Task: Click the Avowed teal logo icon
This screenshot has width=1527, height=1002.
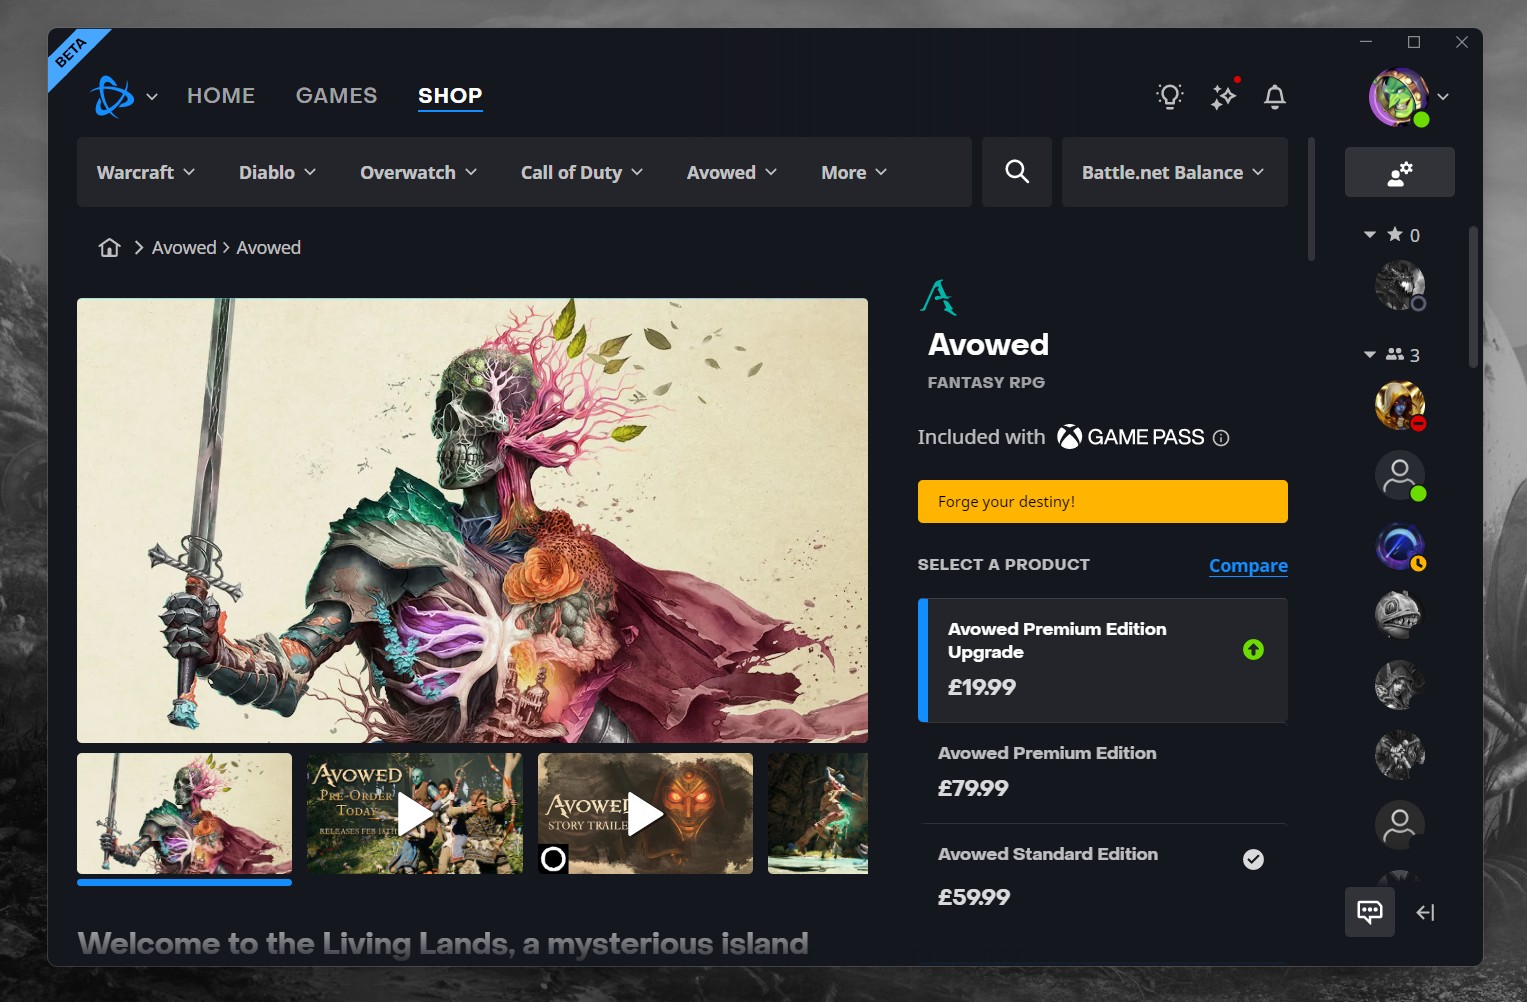Action: click(938, 297)
